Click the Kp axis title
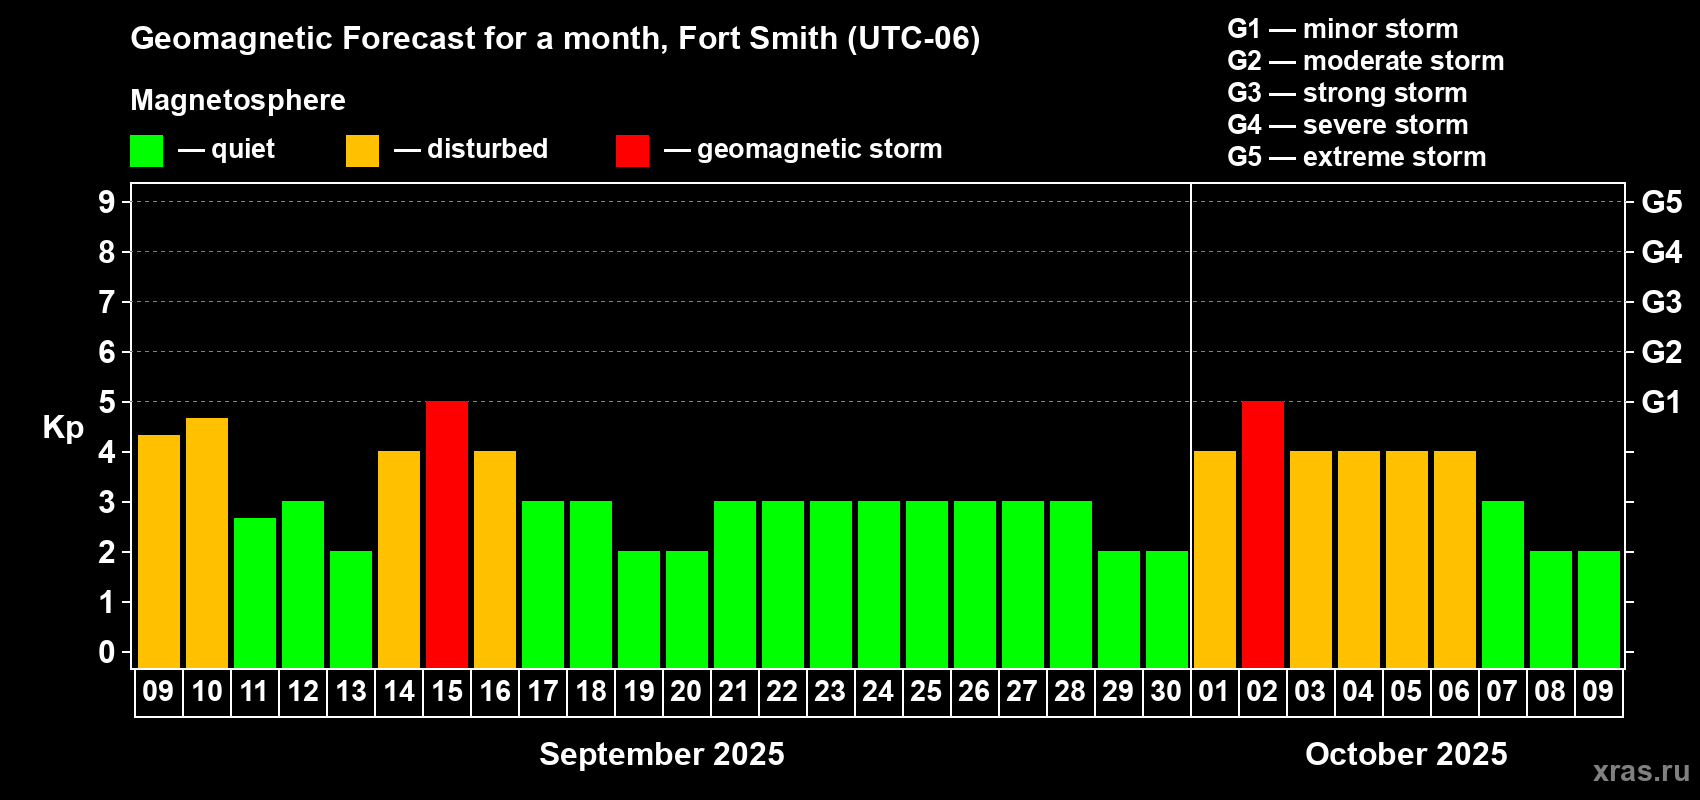 63,428
